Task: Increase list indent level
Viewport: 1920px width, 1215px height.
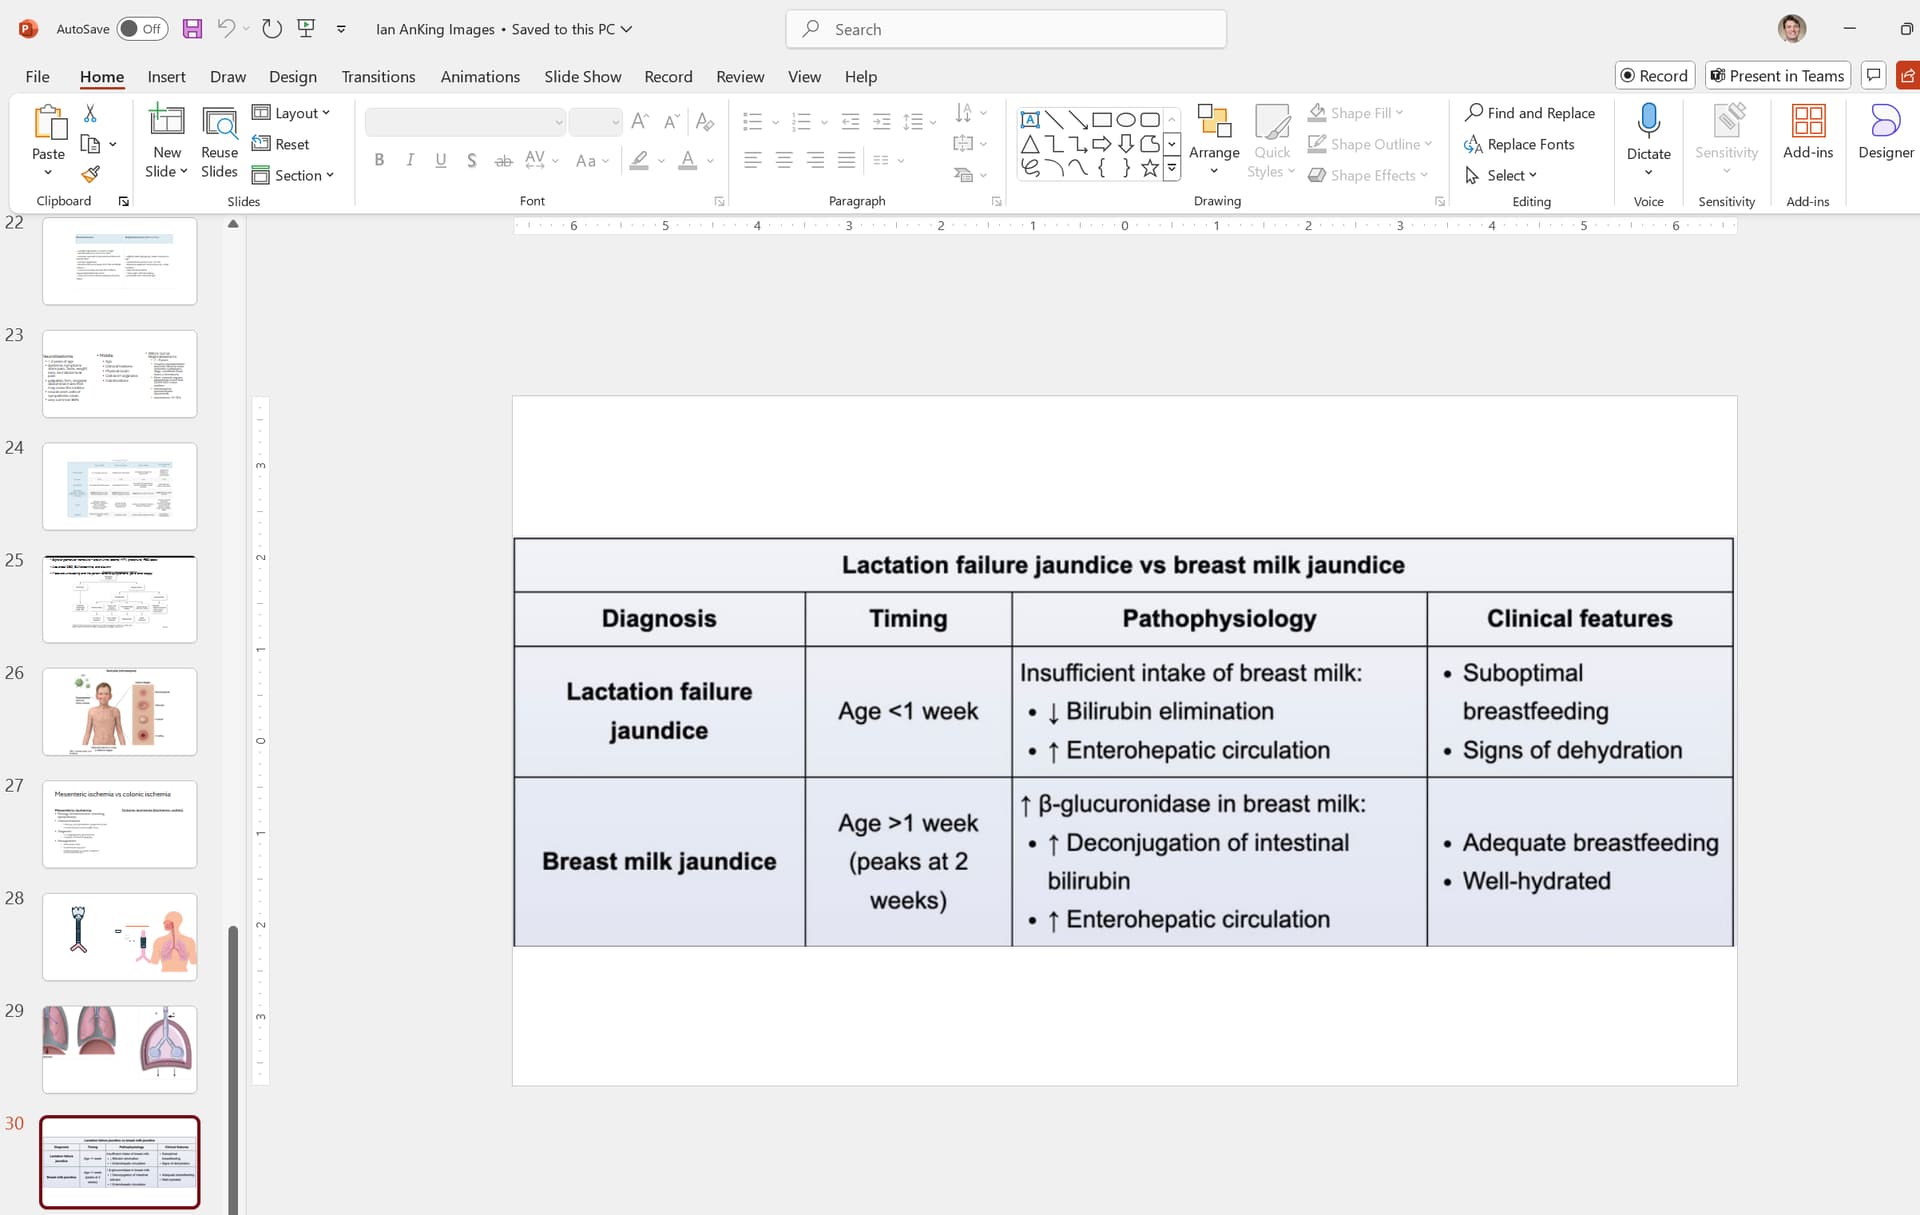Action: coord(882,122)
